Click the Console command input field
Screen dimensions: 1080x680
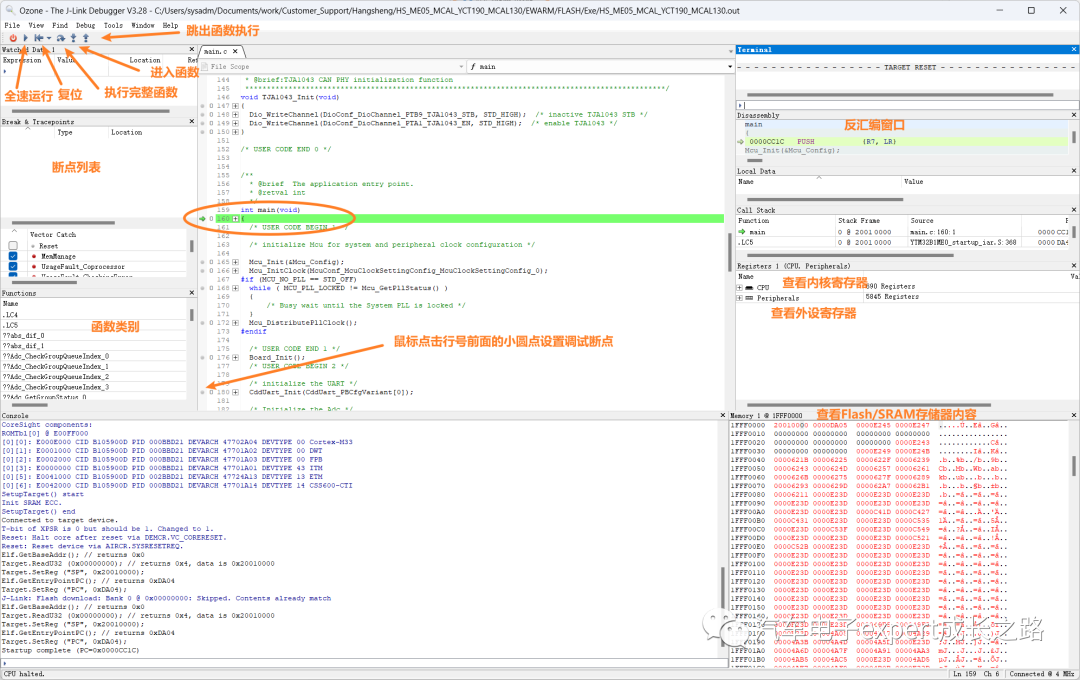point(364,663)
